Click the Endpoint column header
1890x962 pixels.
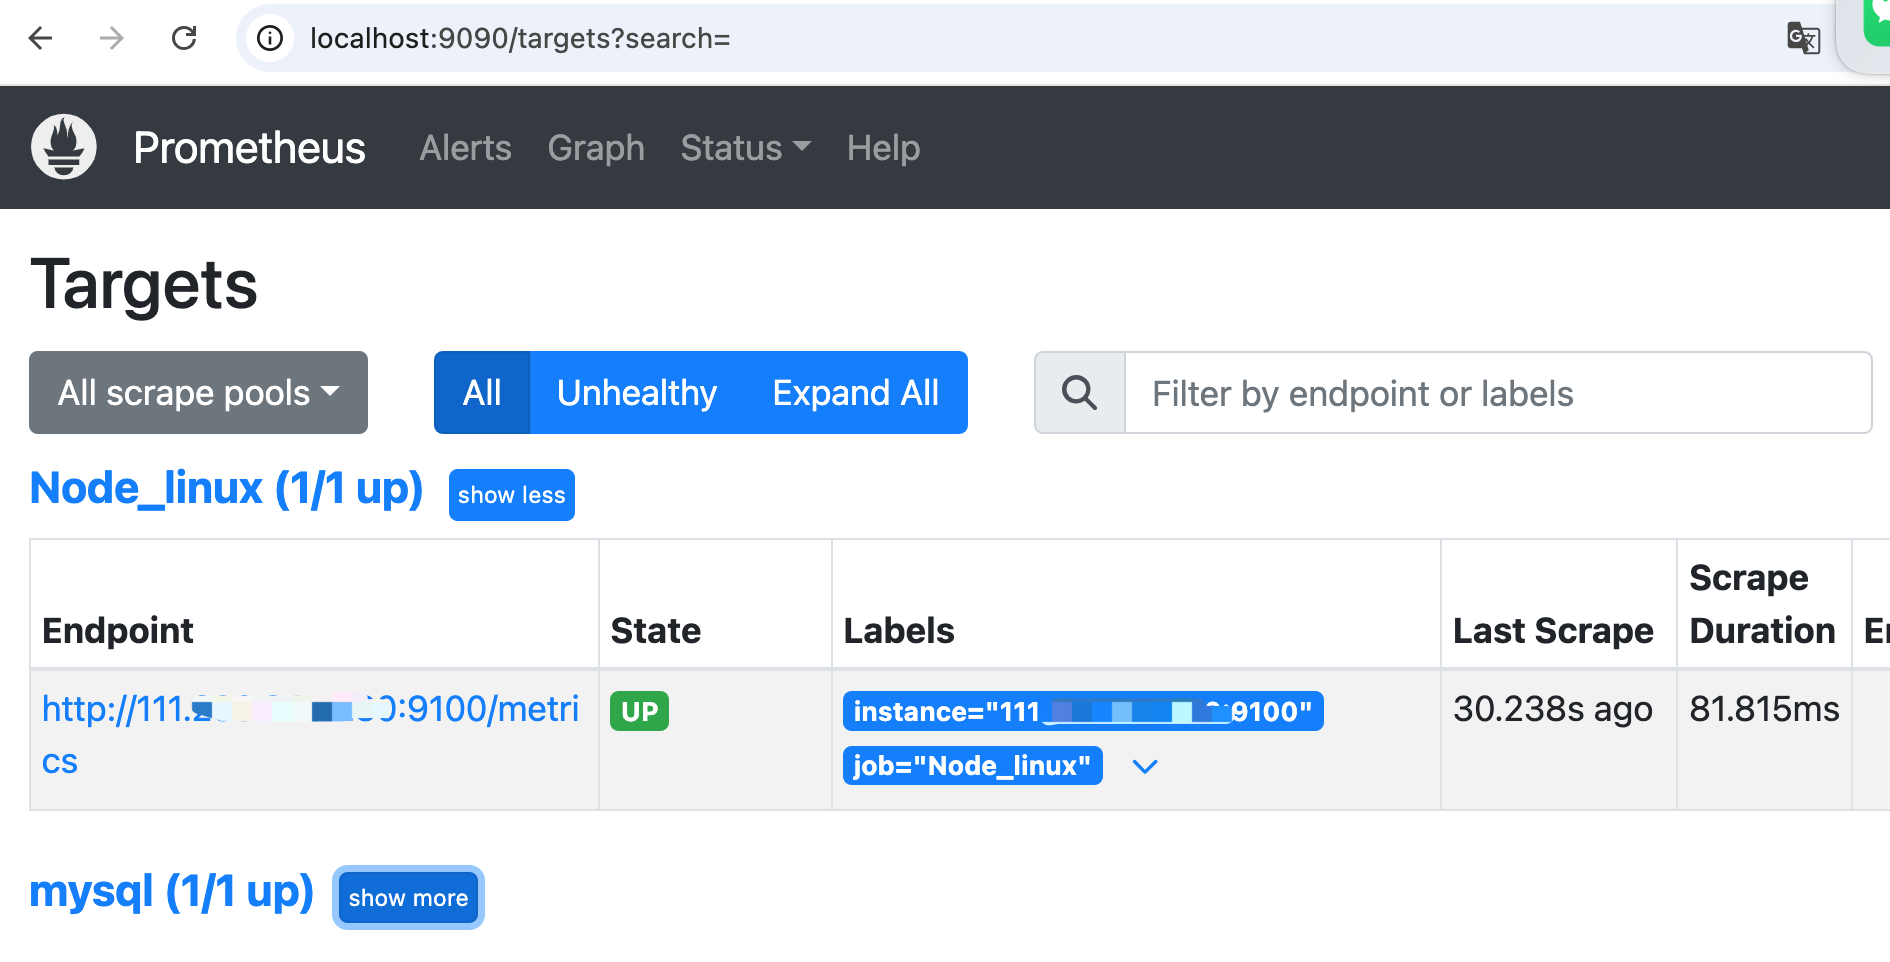[118, 631]
